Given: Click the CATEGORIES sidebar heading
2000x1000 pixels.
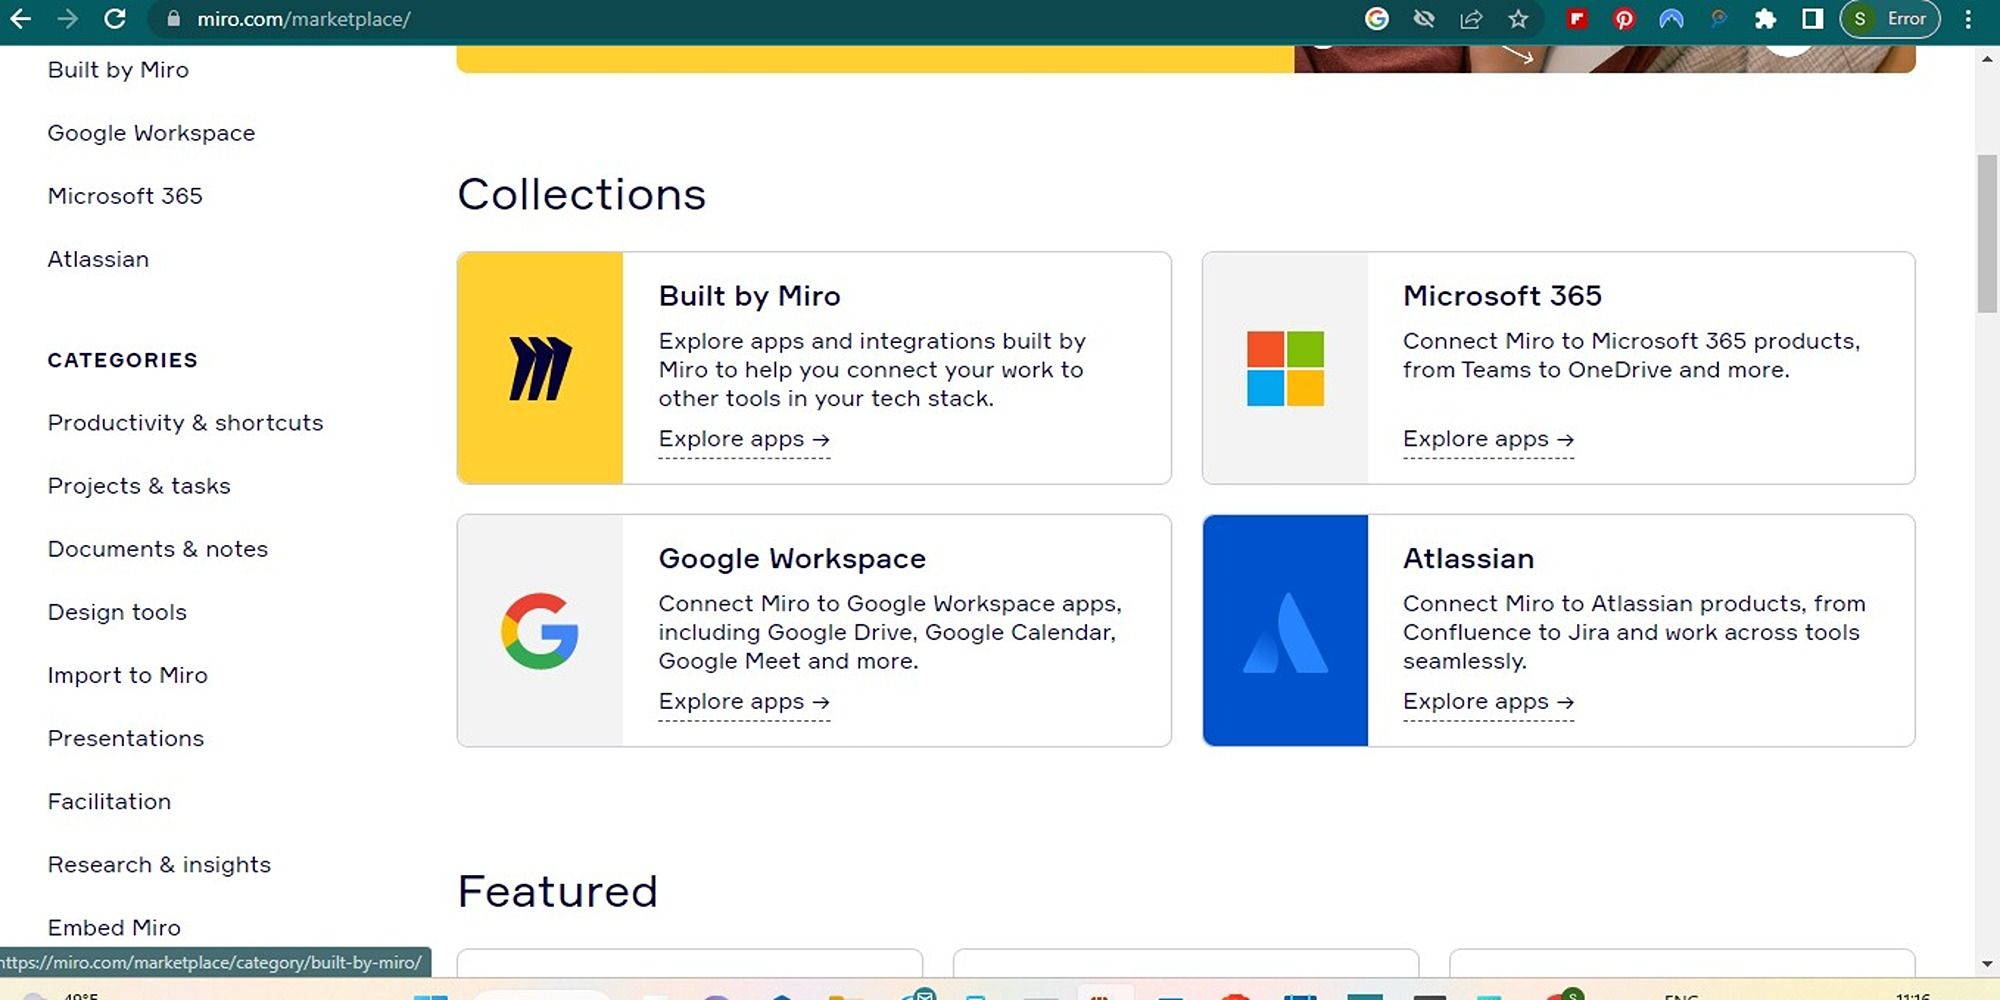Looking at the screenshot, I should (122, 360).
